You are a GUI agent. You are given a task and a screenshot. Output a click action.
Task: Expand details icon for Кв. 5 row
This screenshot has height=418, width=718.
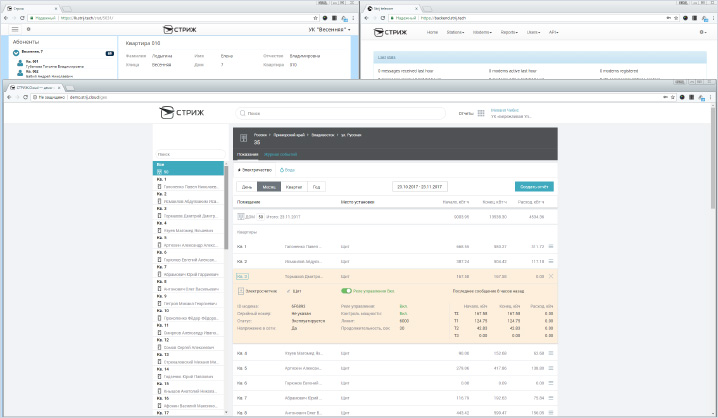[x=551, y=368]
